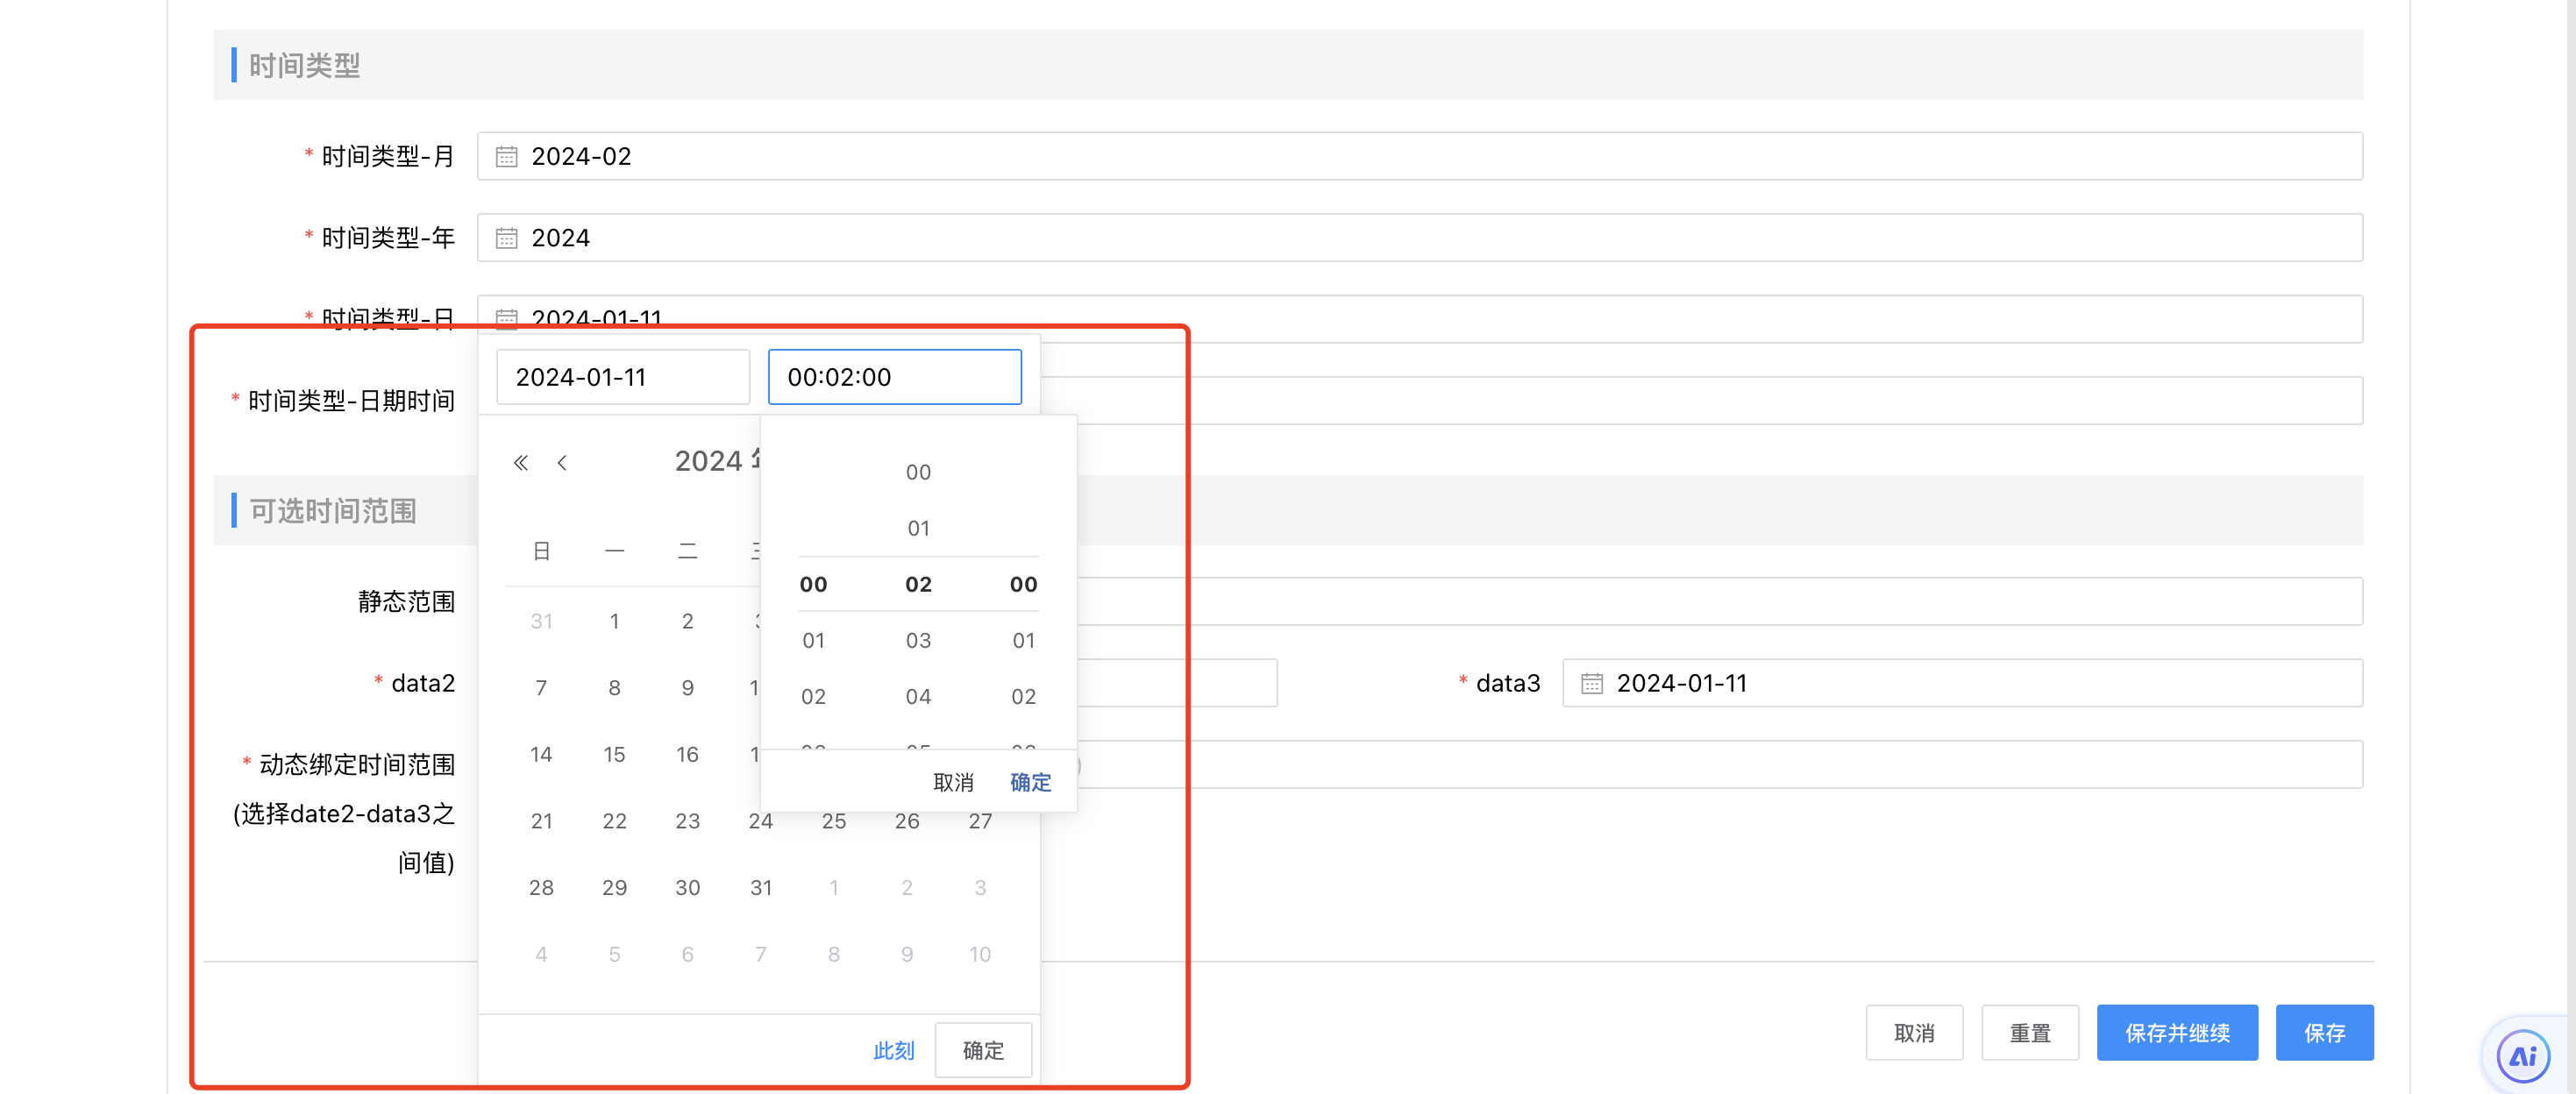Pick day 15 in the calendar
The image size is (2576, 1094).
pyautogui.click(x=614, y=754)
